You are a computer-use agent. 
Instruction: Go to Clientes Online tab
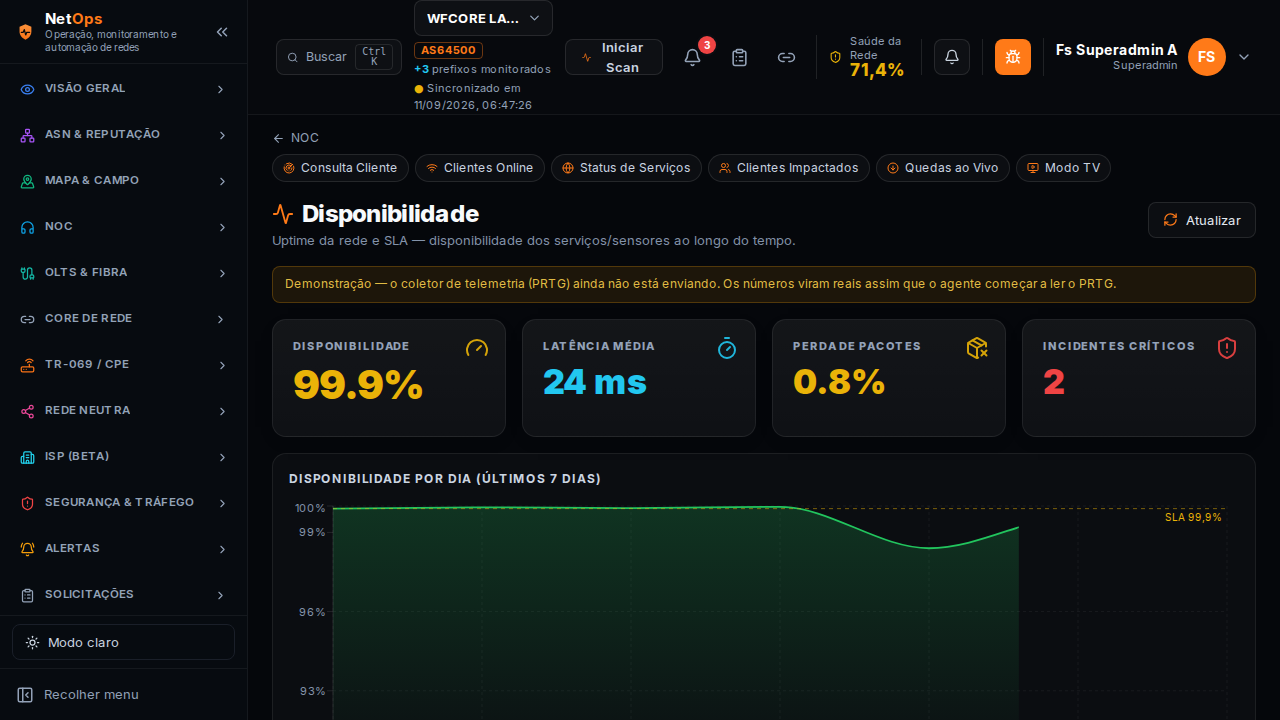(480, 168)
